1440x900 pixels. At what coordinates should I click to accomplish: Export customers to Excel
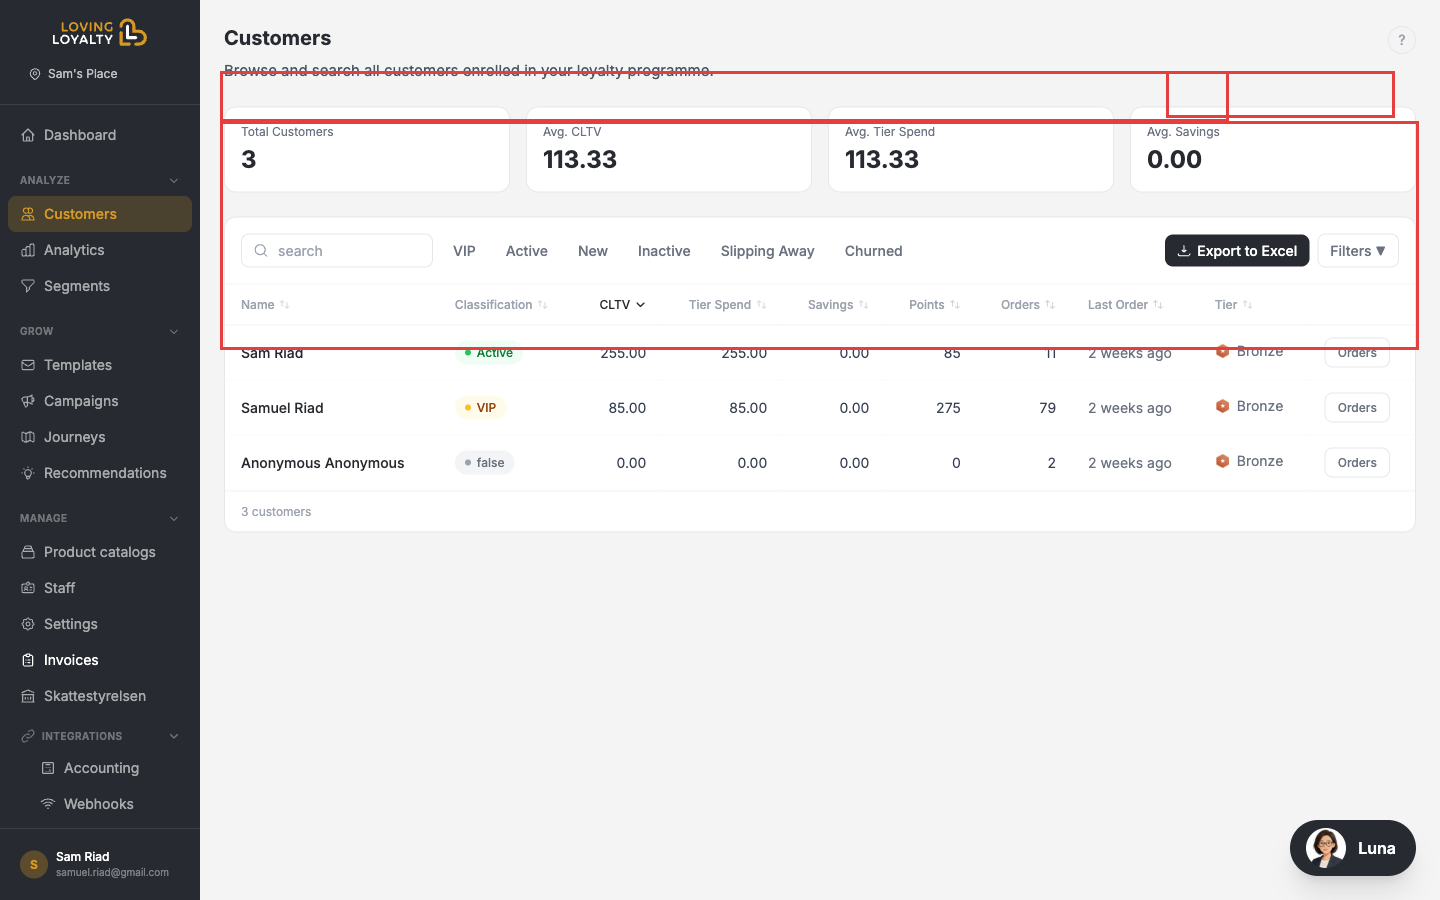(x=1237, y=251)
